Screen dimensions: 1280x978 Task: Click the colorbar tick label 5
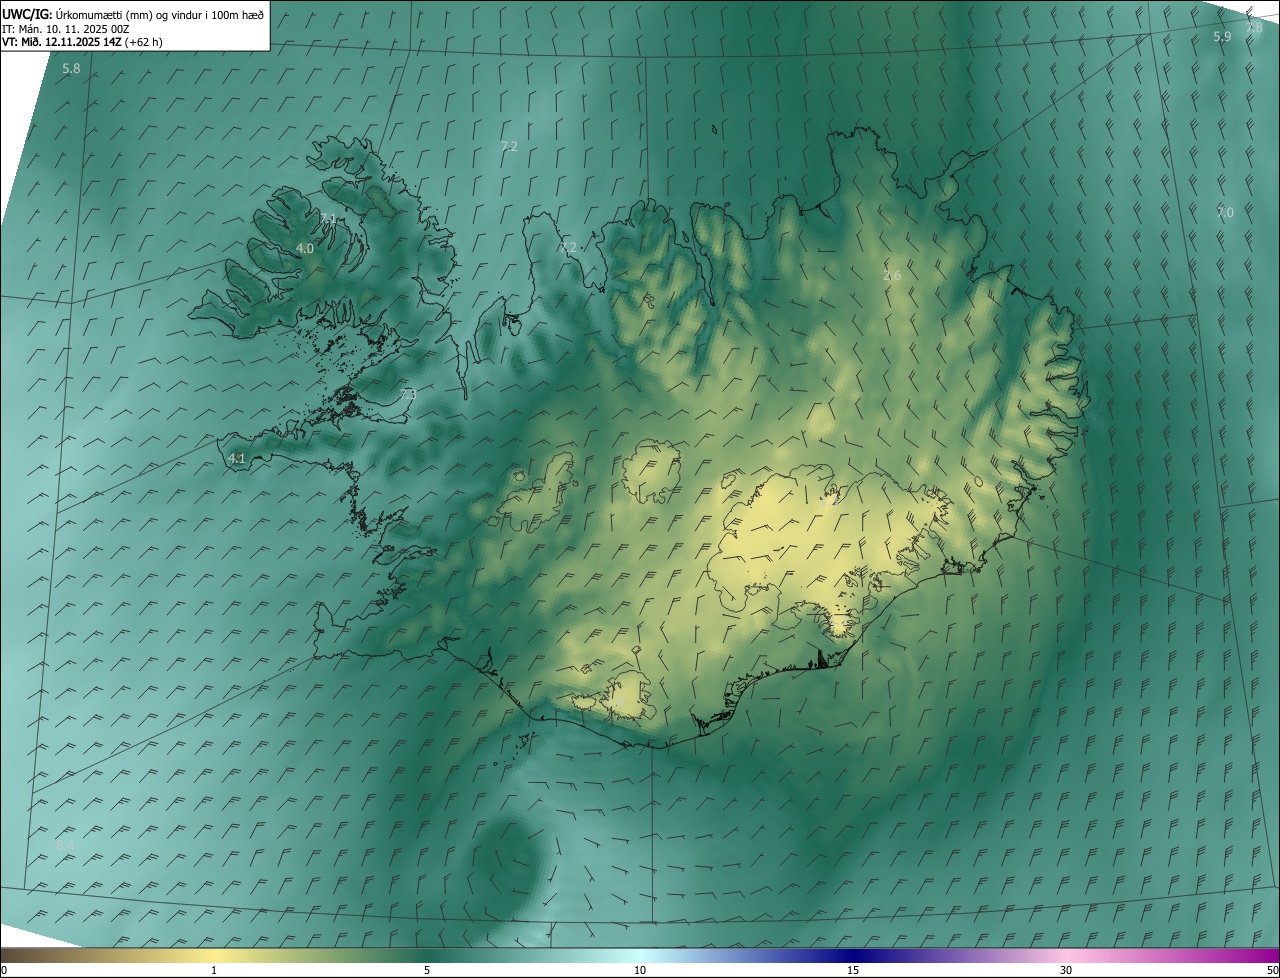[x=427, y=970]
